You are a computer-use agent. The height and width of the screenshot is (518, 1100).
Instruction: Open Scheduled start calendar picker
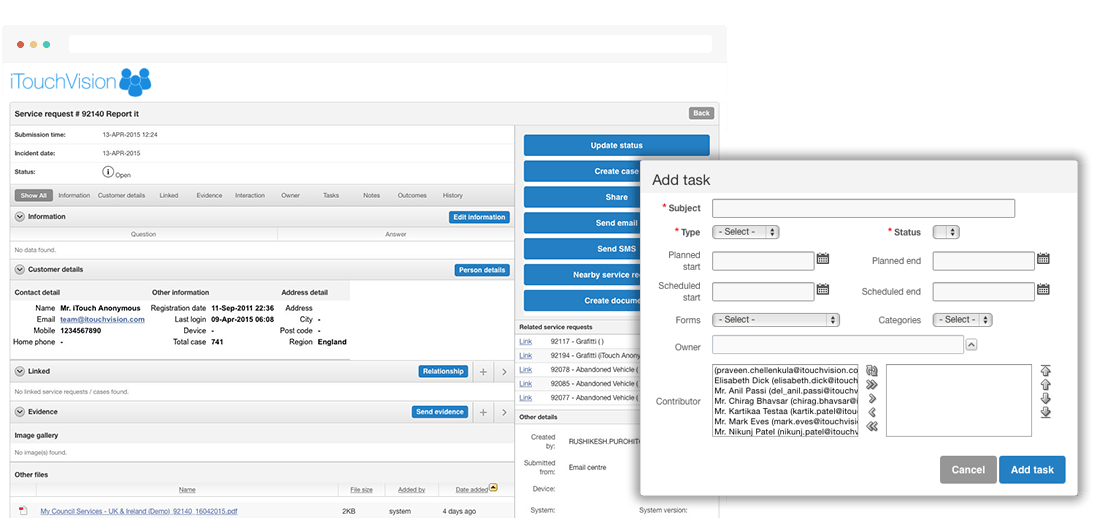click(823, 289)
